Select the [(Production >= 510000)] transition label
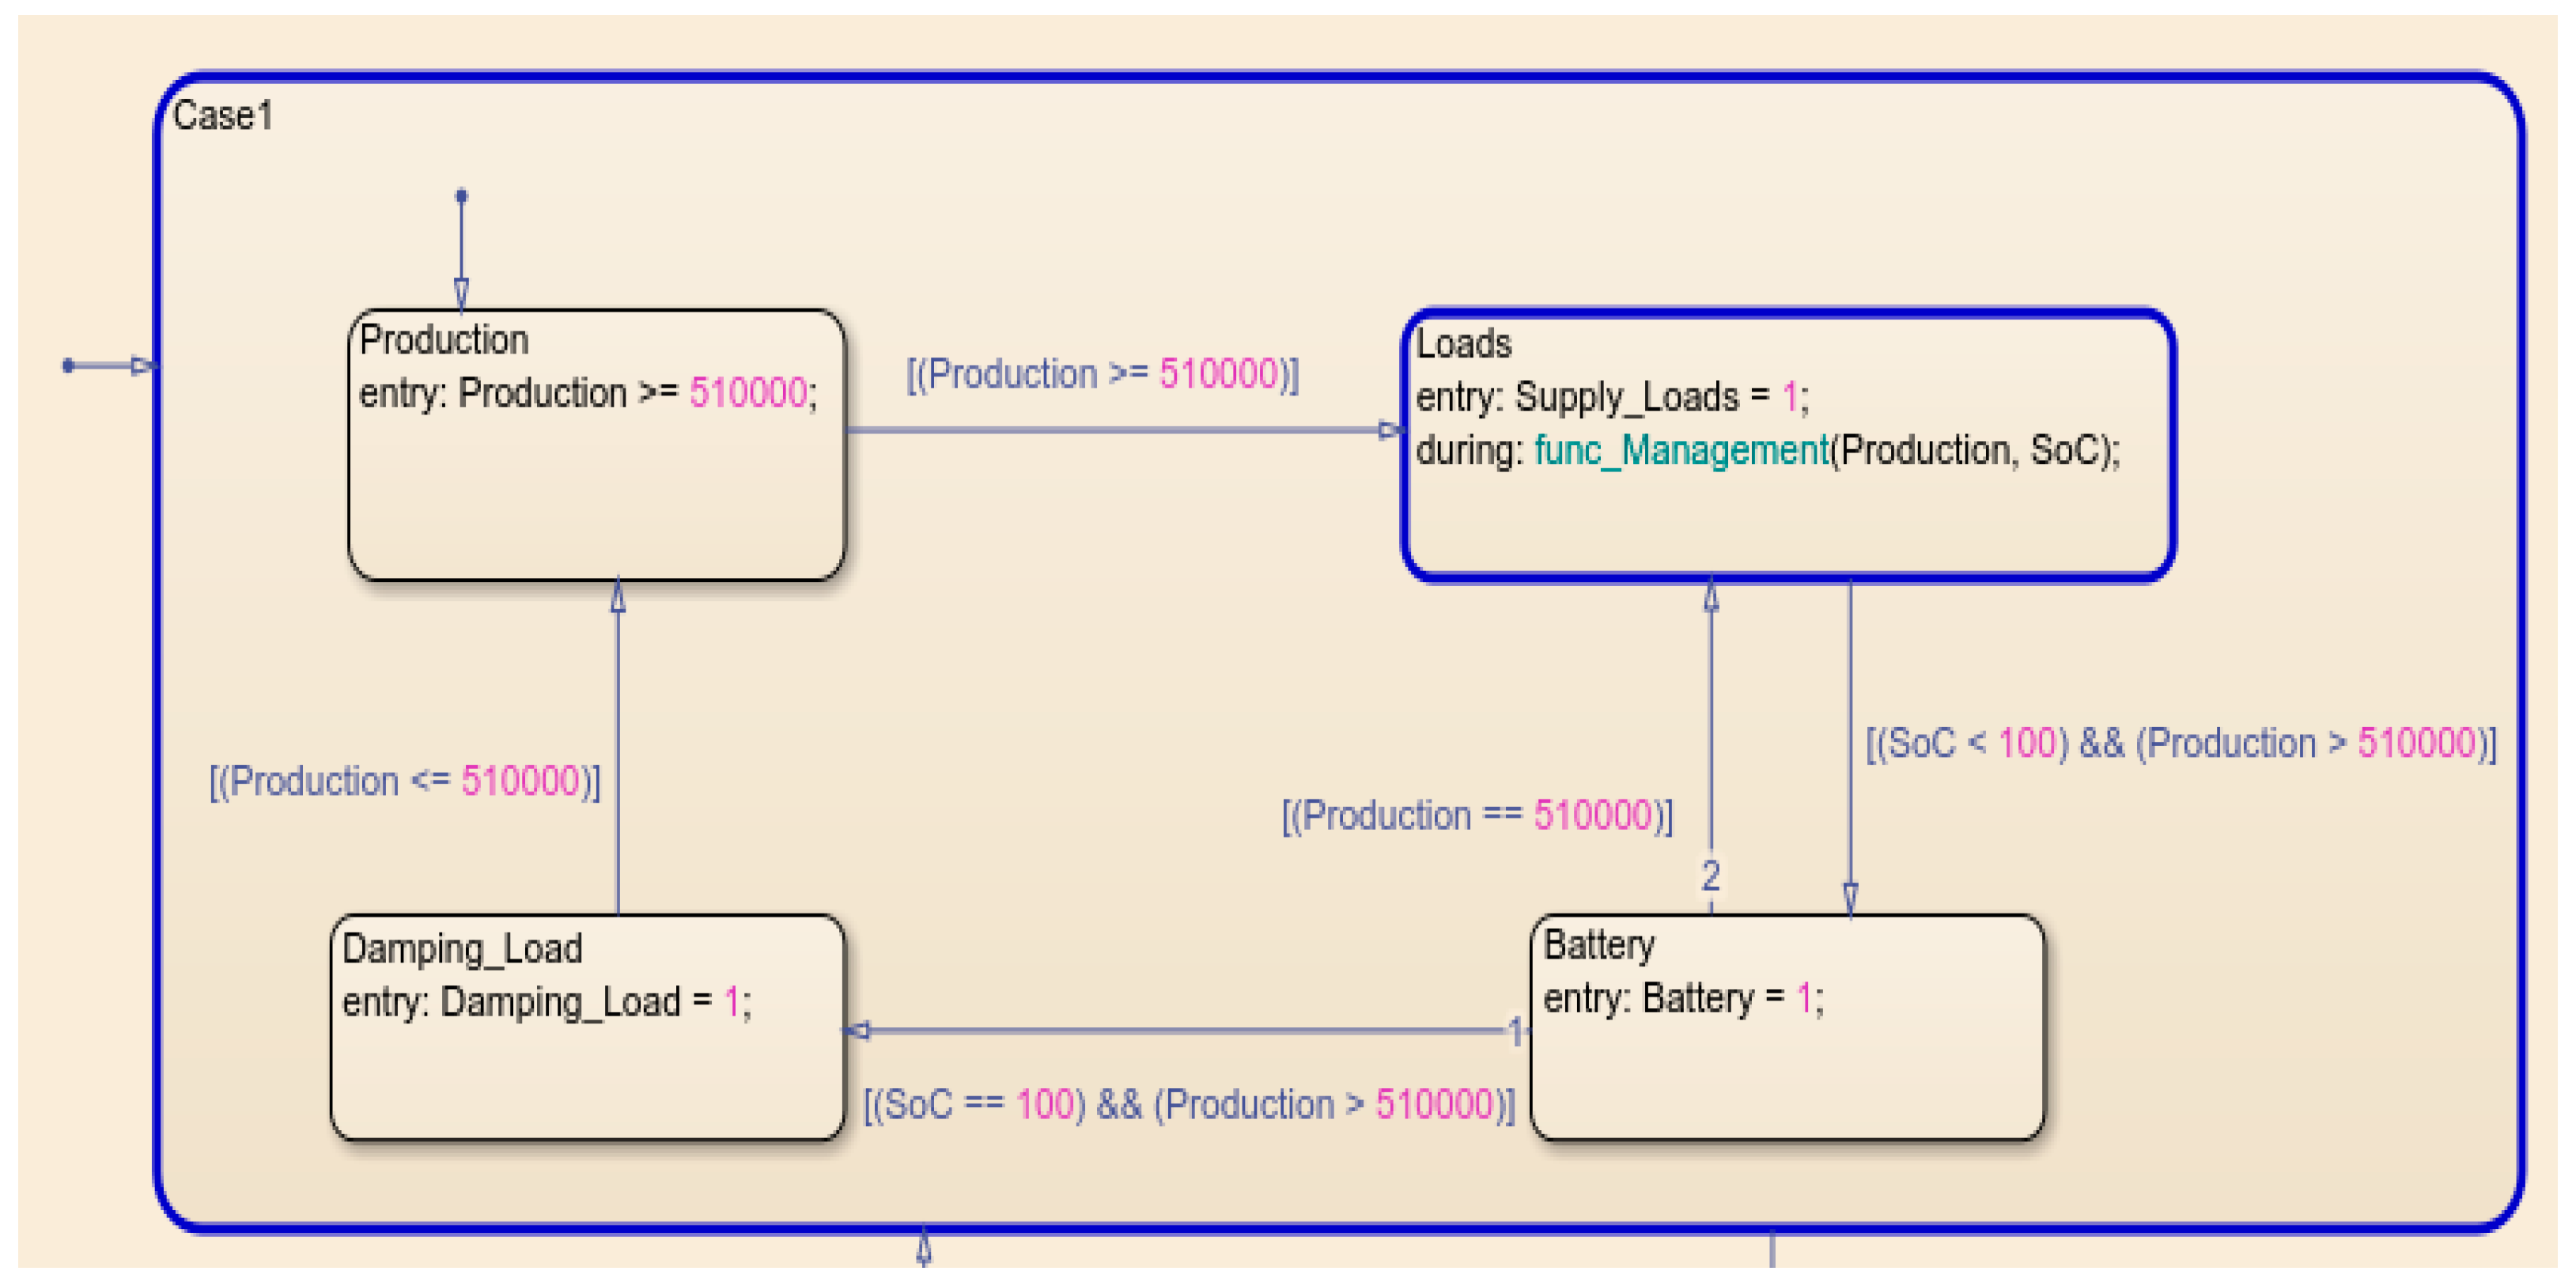Screen dimensions: 2576x1286 (x=1102, y=374)
